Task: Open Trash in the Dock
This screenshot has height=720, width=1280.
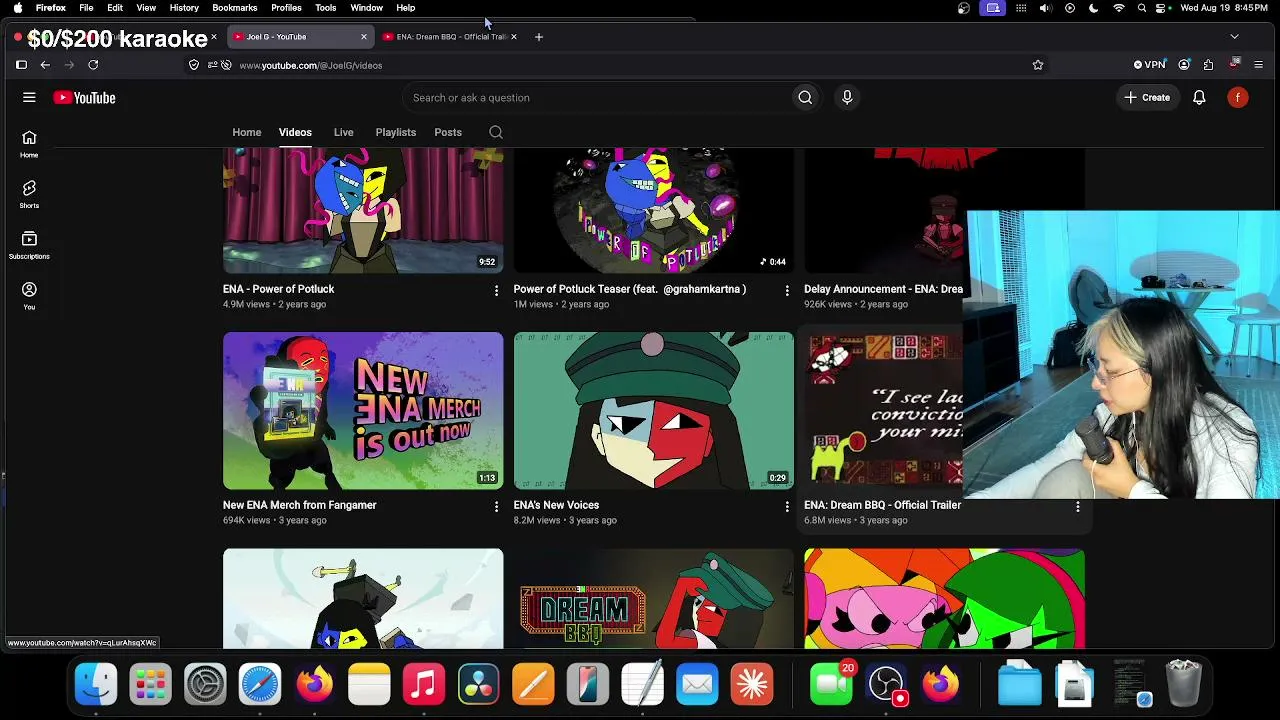Action: tap(1183, 684)
